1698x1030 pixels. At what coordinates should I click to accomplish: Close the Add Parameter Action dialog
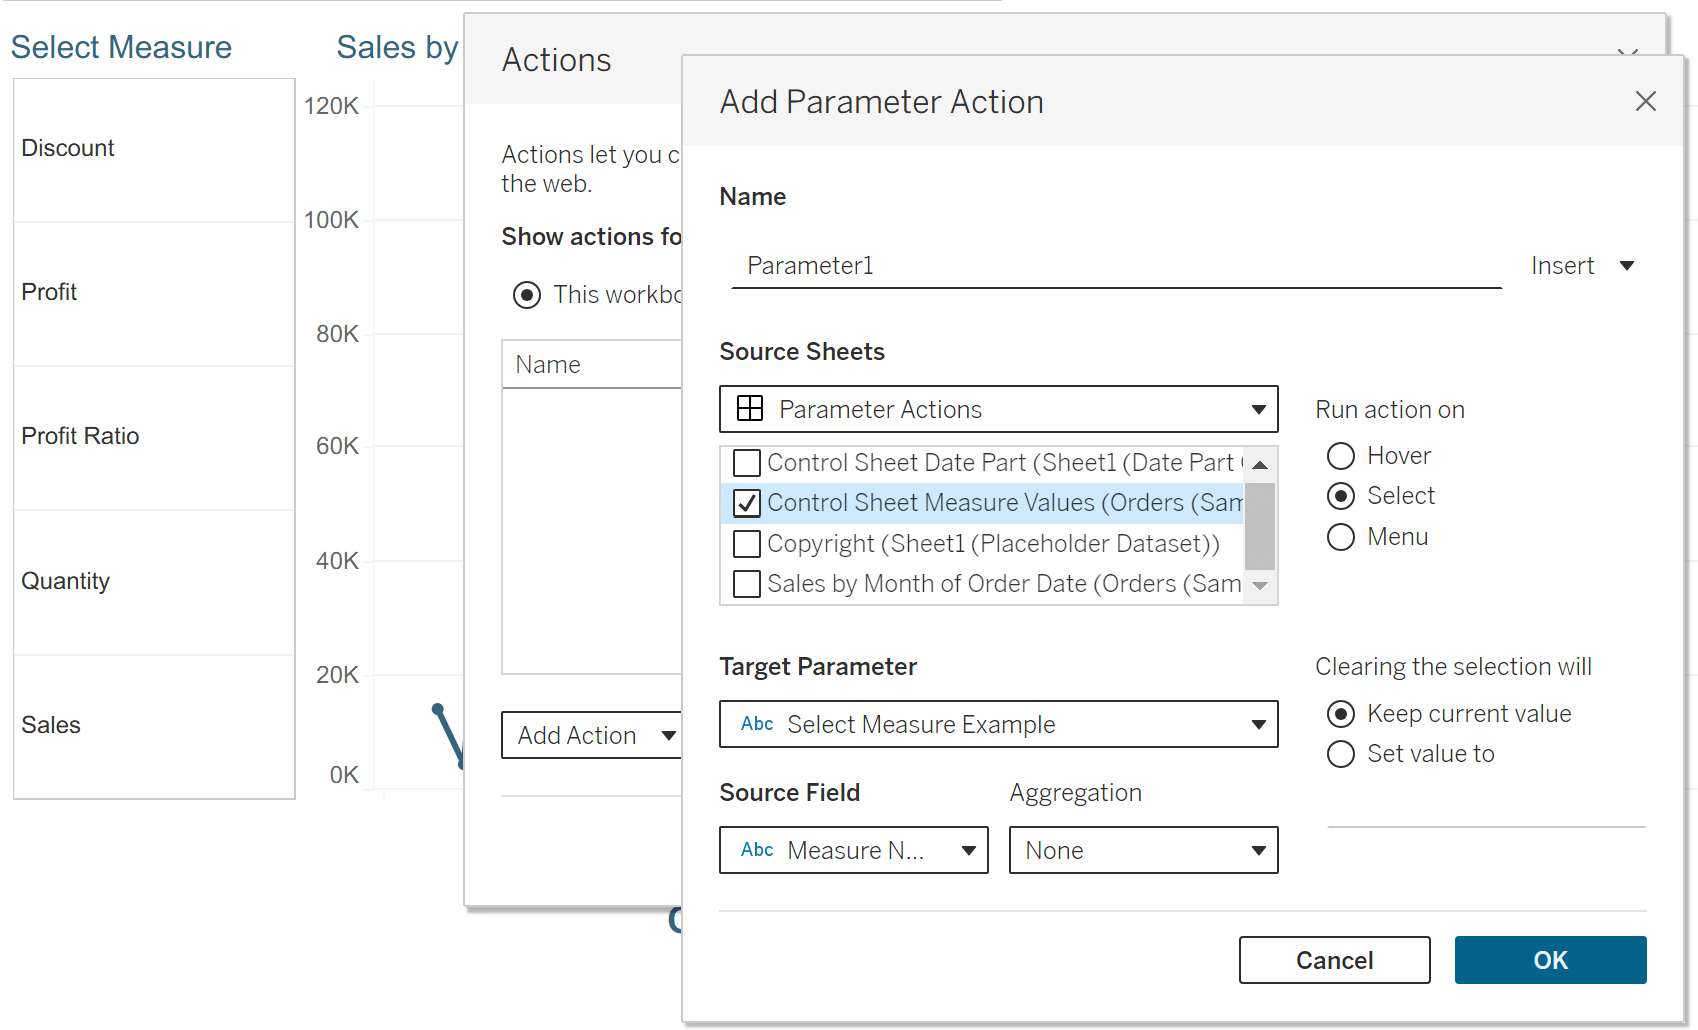click(x=1645, y=101)
